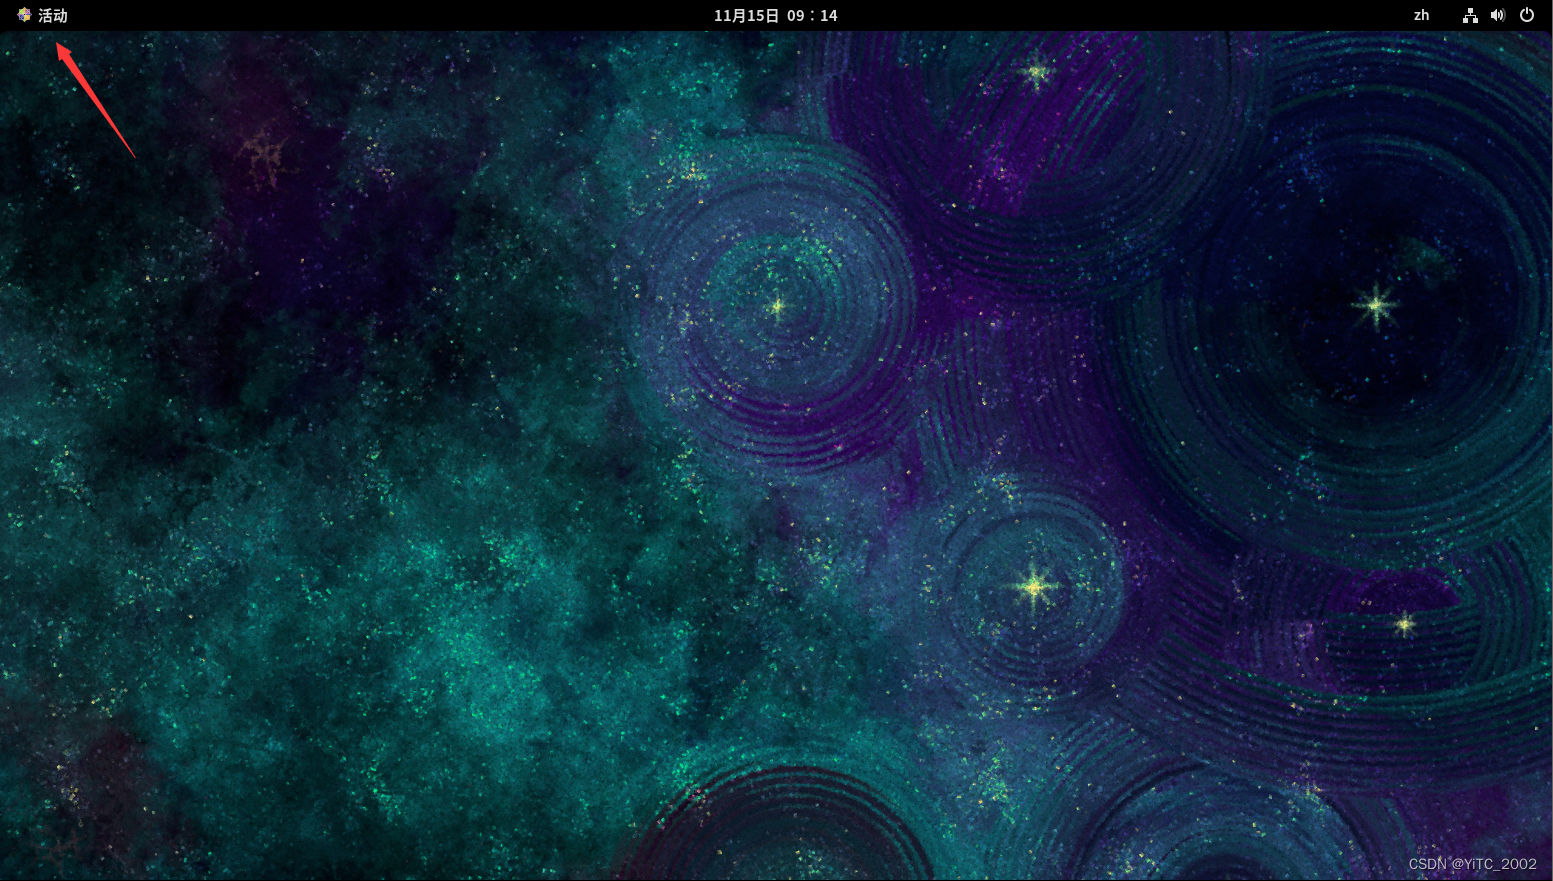Open the 活动 (Activities) overview
1553x881 pixels.
pos(53,15)
